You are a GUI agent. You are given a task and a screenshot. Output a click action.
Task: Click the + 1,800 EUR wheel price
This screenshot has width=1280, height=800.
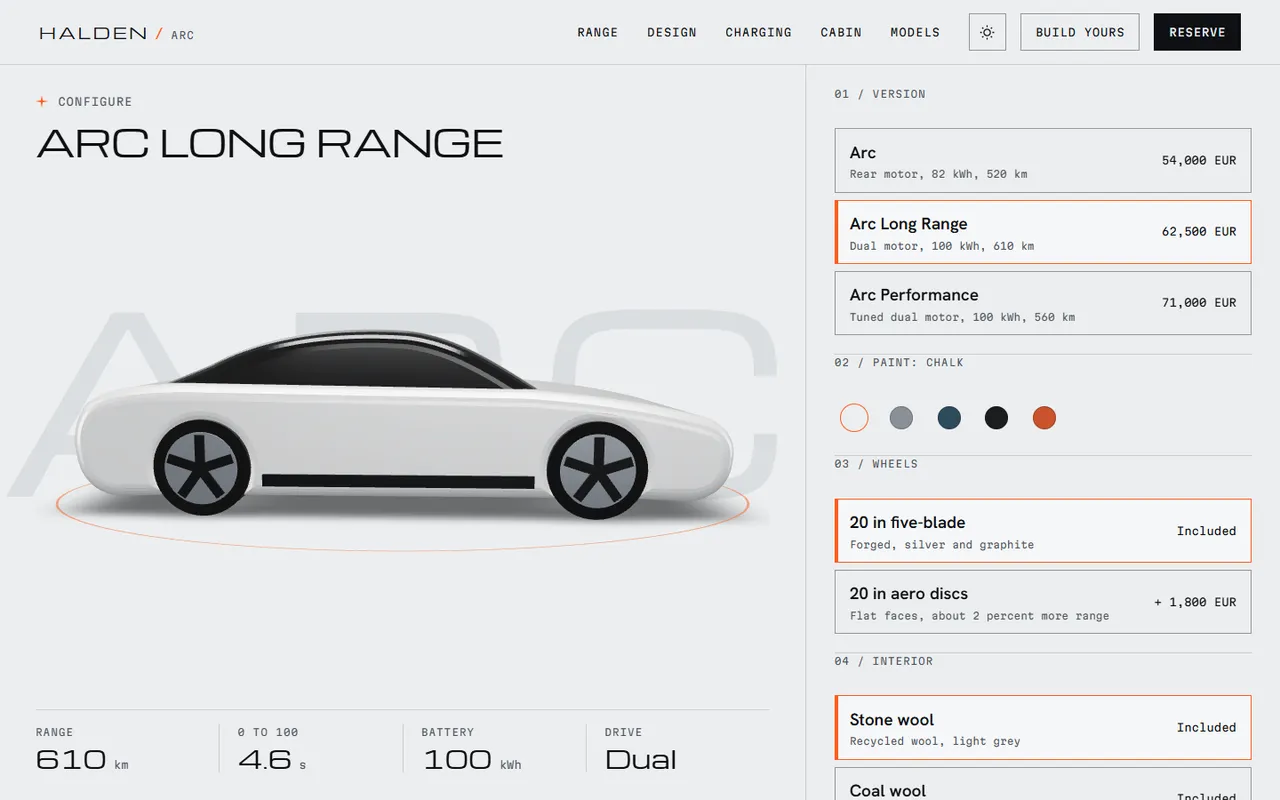pos(1195,602)
